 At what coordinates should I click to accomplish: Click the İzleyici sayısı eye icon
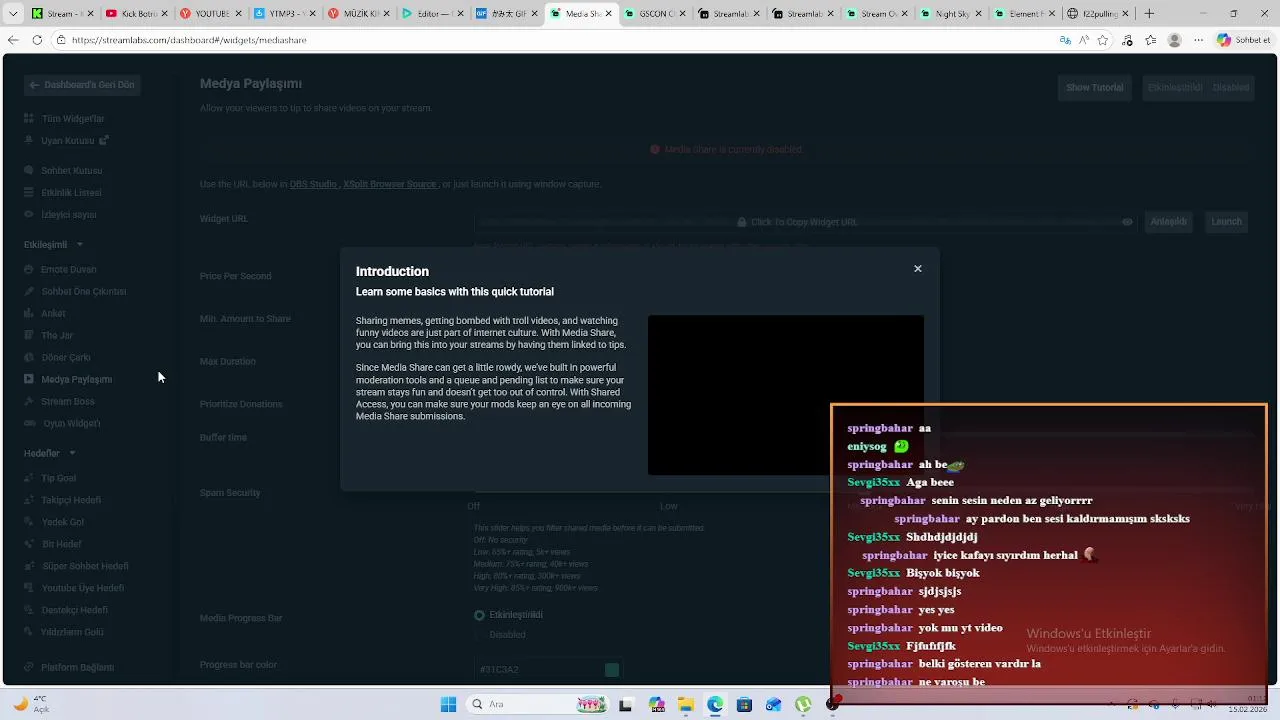pos(29,215)
